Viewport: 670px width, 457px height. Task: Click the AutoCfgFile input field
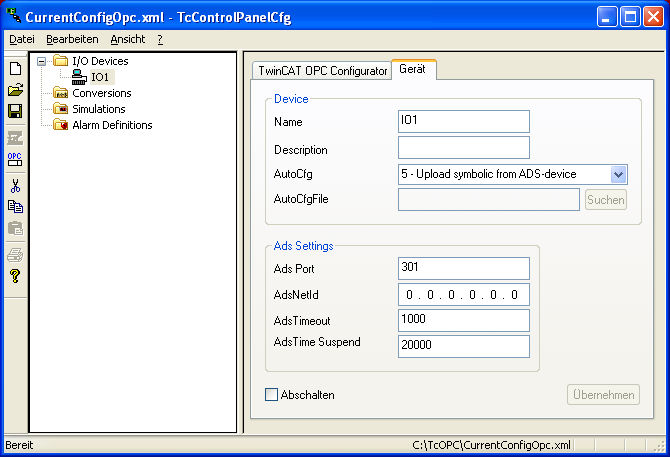(x=488, y=199)
